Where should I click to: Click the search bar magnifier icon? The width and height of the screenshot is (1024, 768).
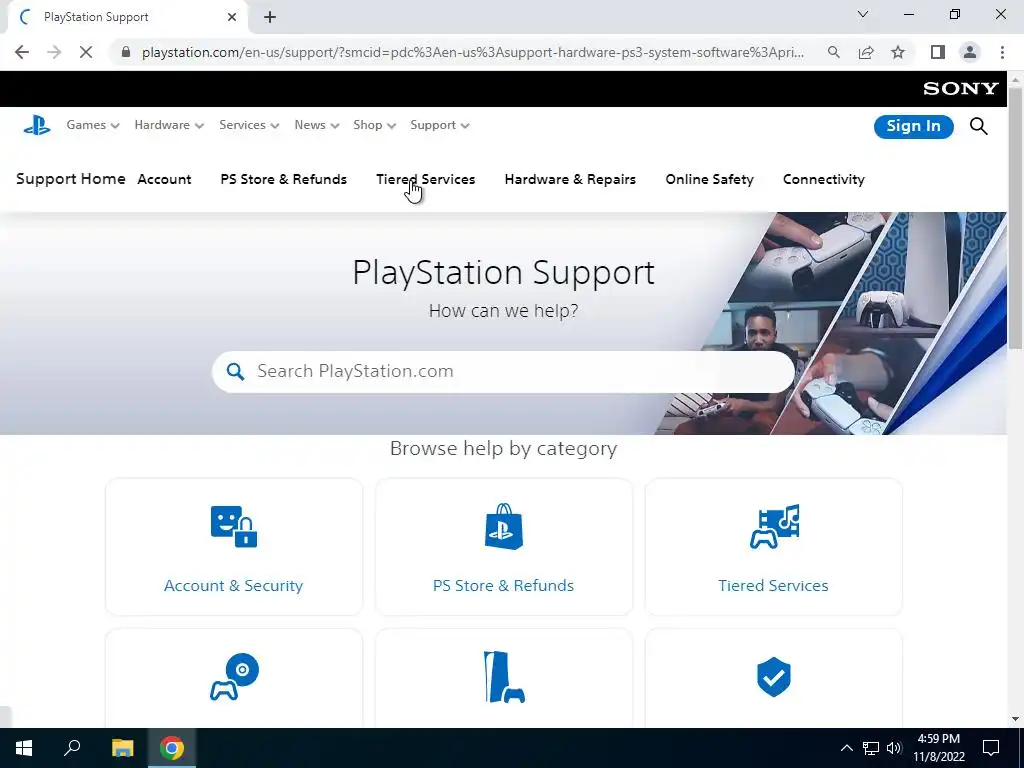pos(235,372)
